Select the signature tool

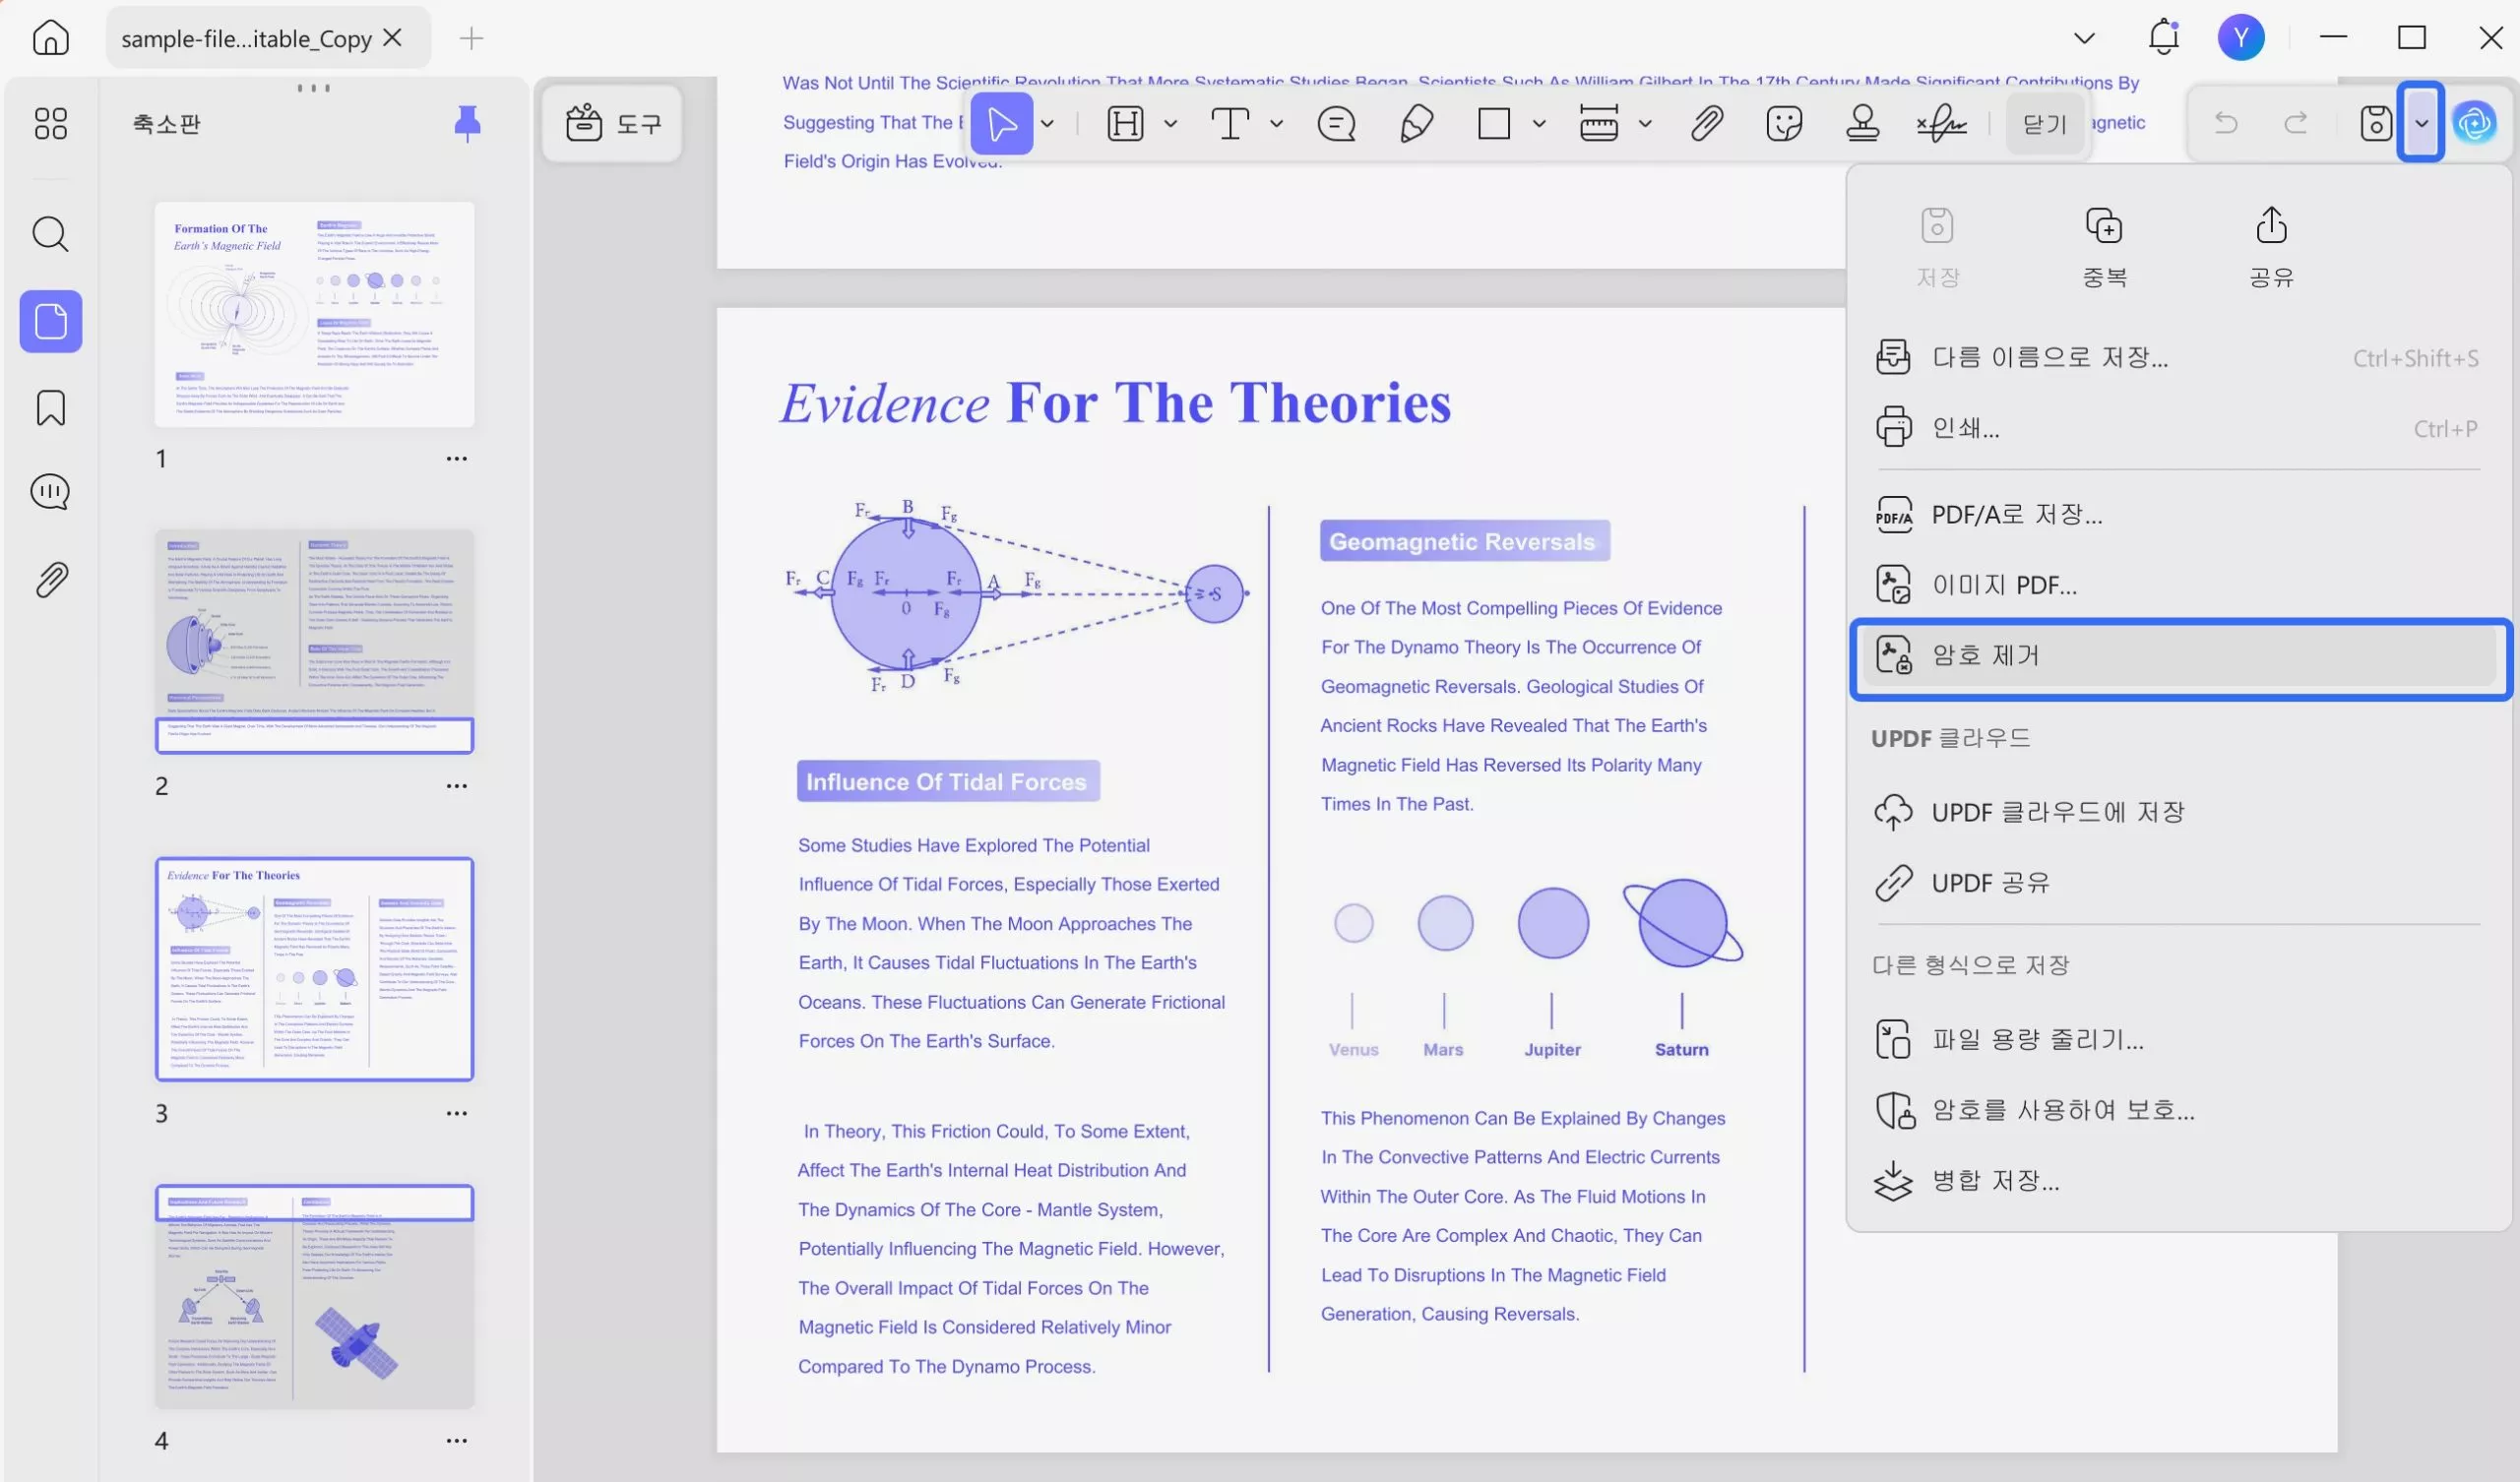tap(1941, 124)
